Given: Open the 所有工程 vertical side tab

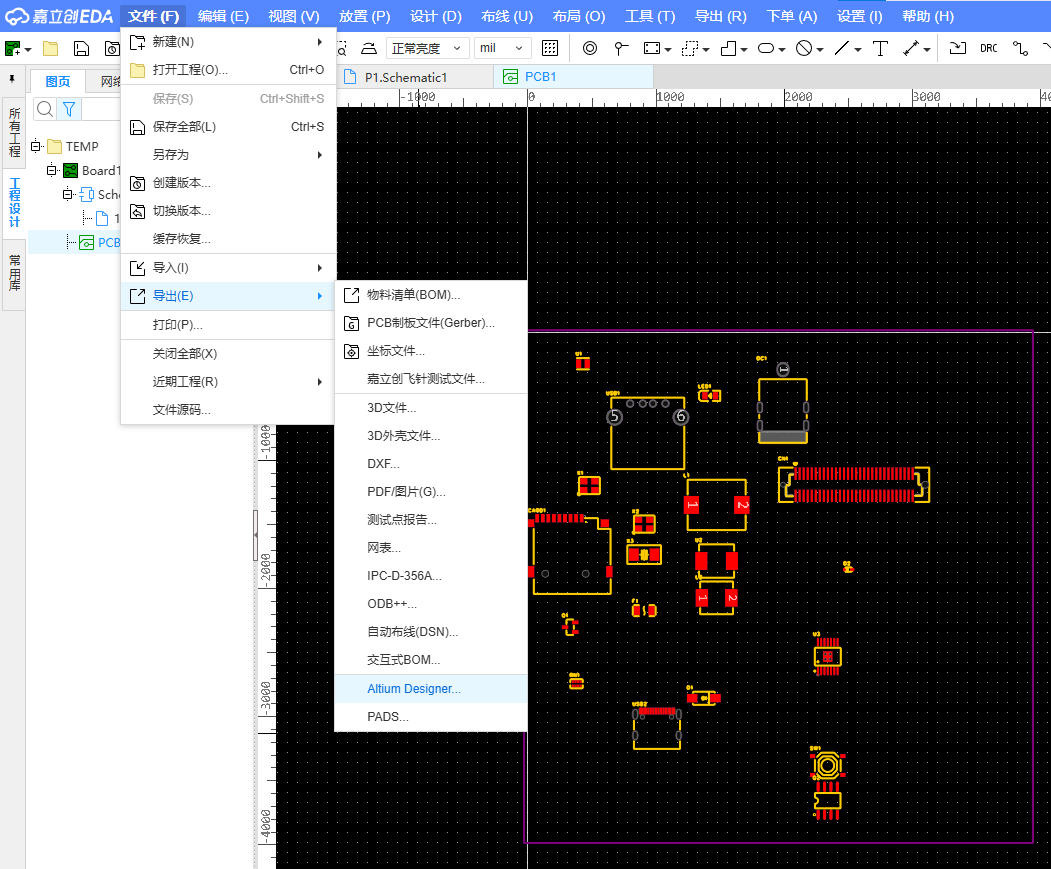Looking at the screenshot, I should tap(14, 131).
